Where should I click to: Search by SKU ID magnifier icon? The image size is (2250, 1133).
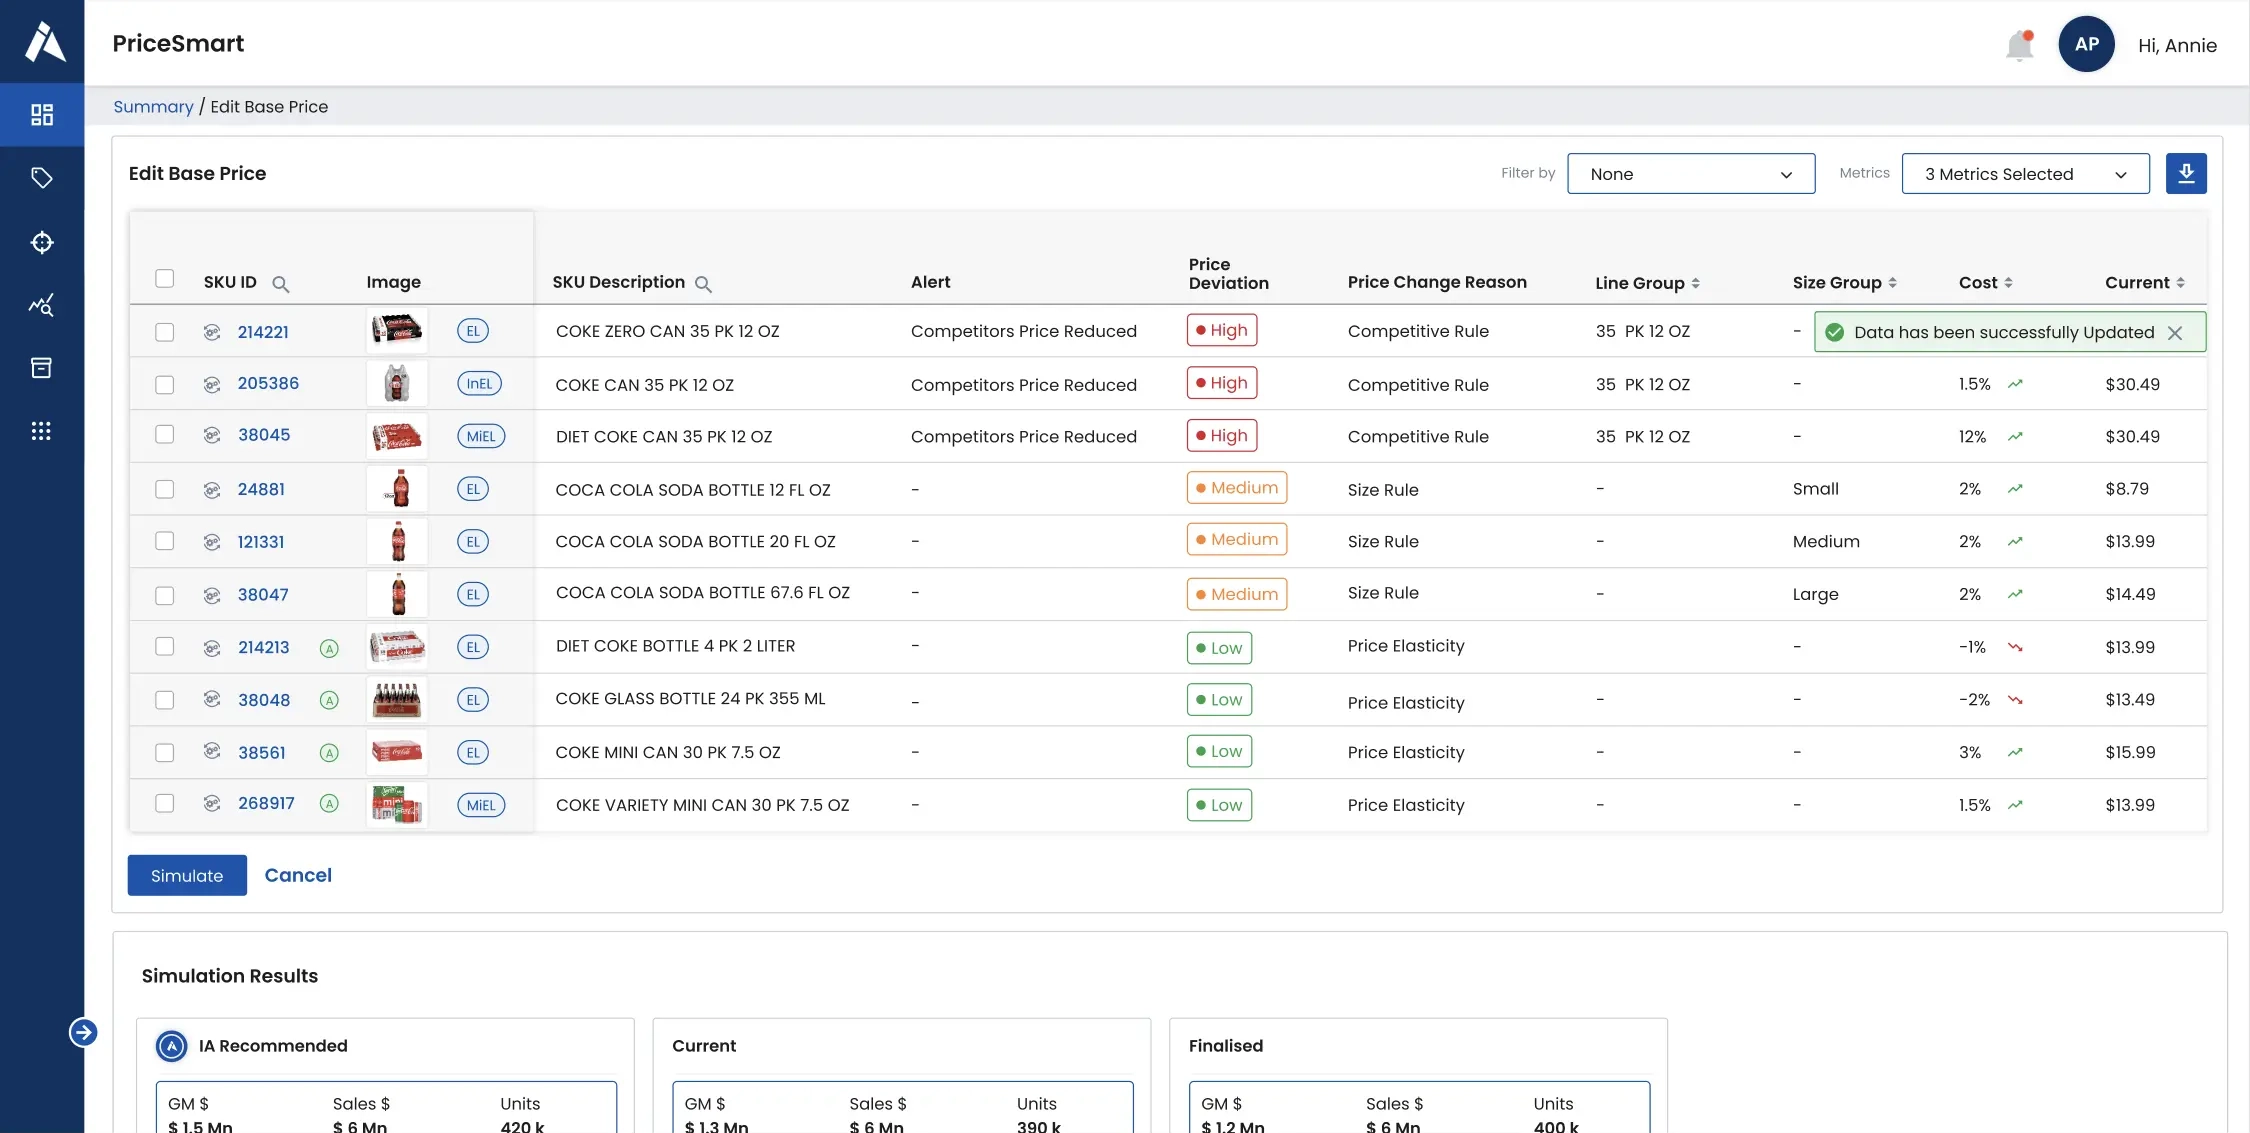[x=281, y=284]
